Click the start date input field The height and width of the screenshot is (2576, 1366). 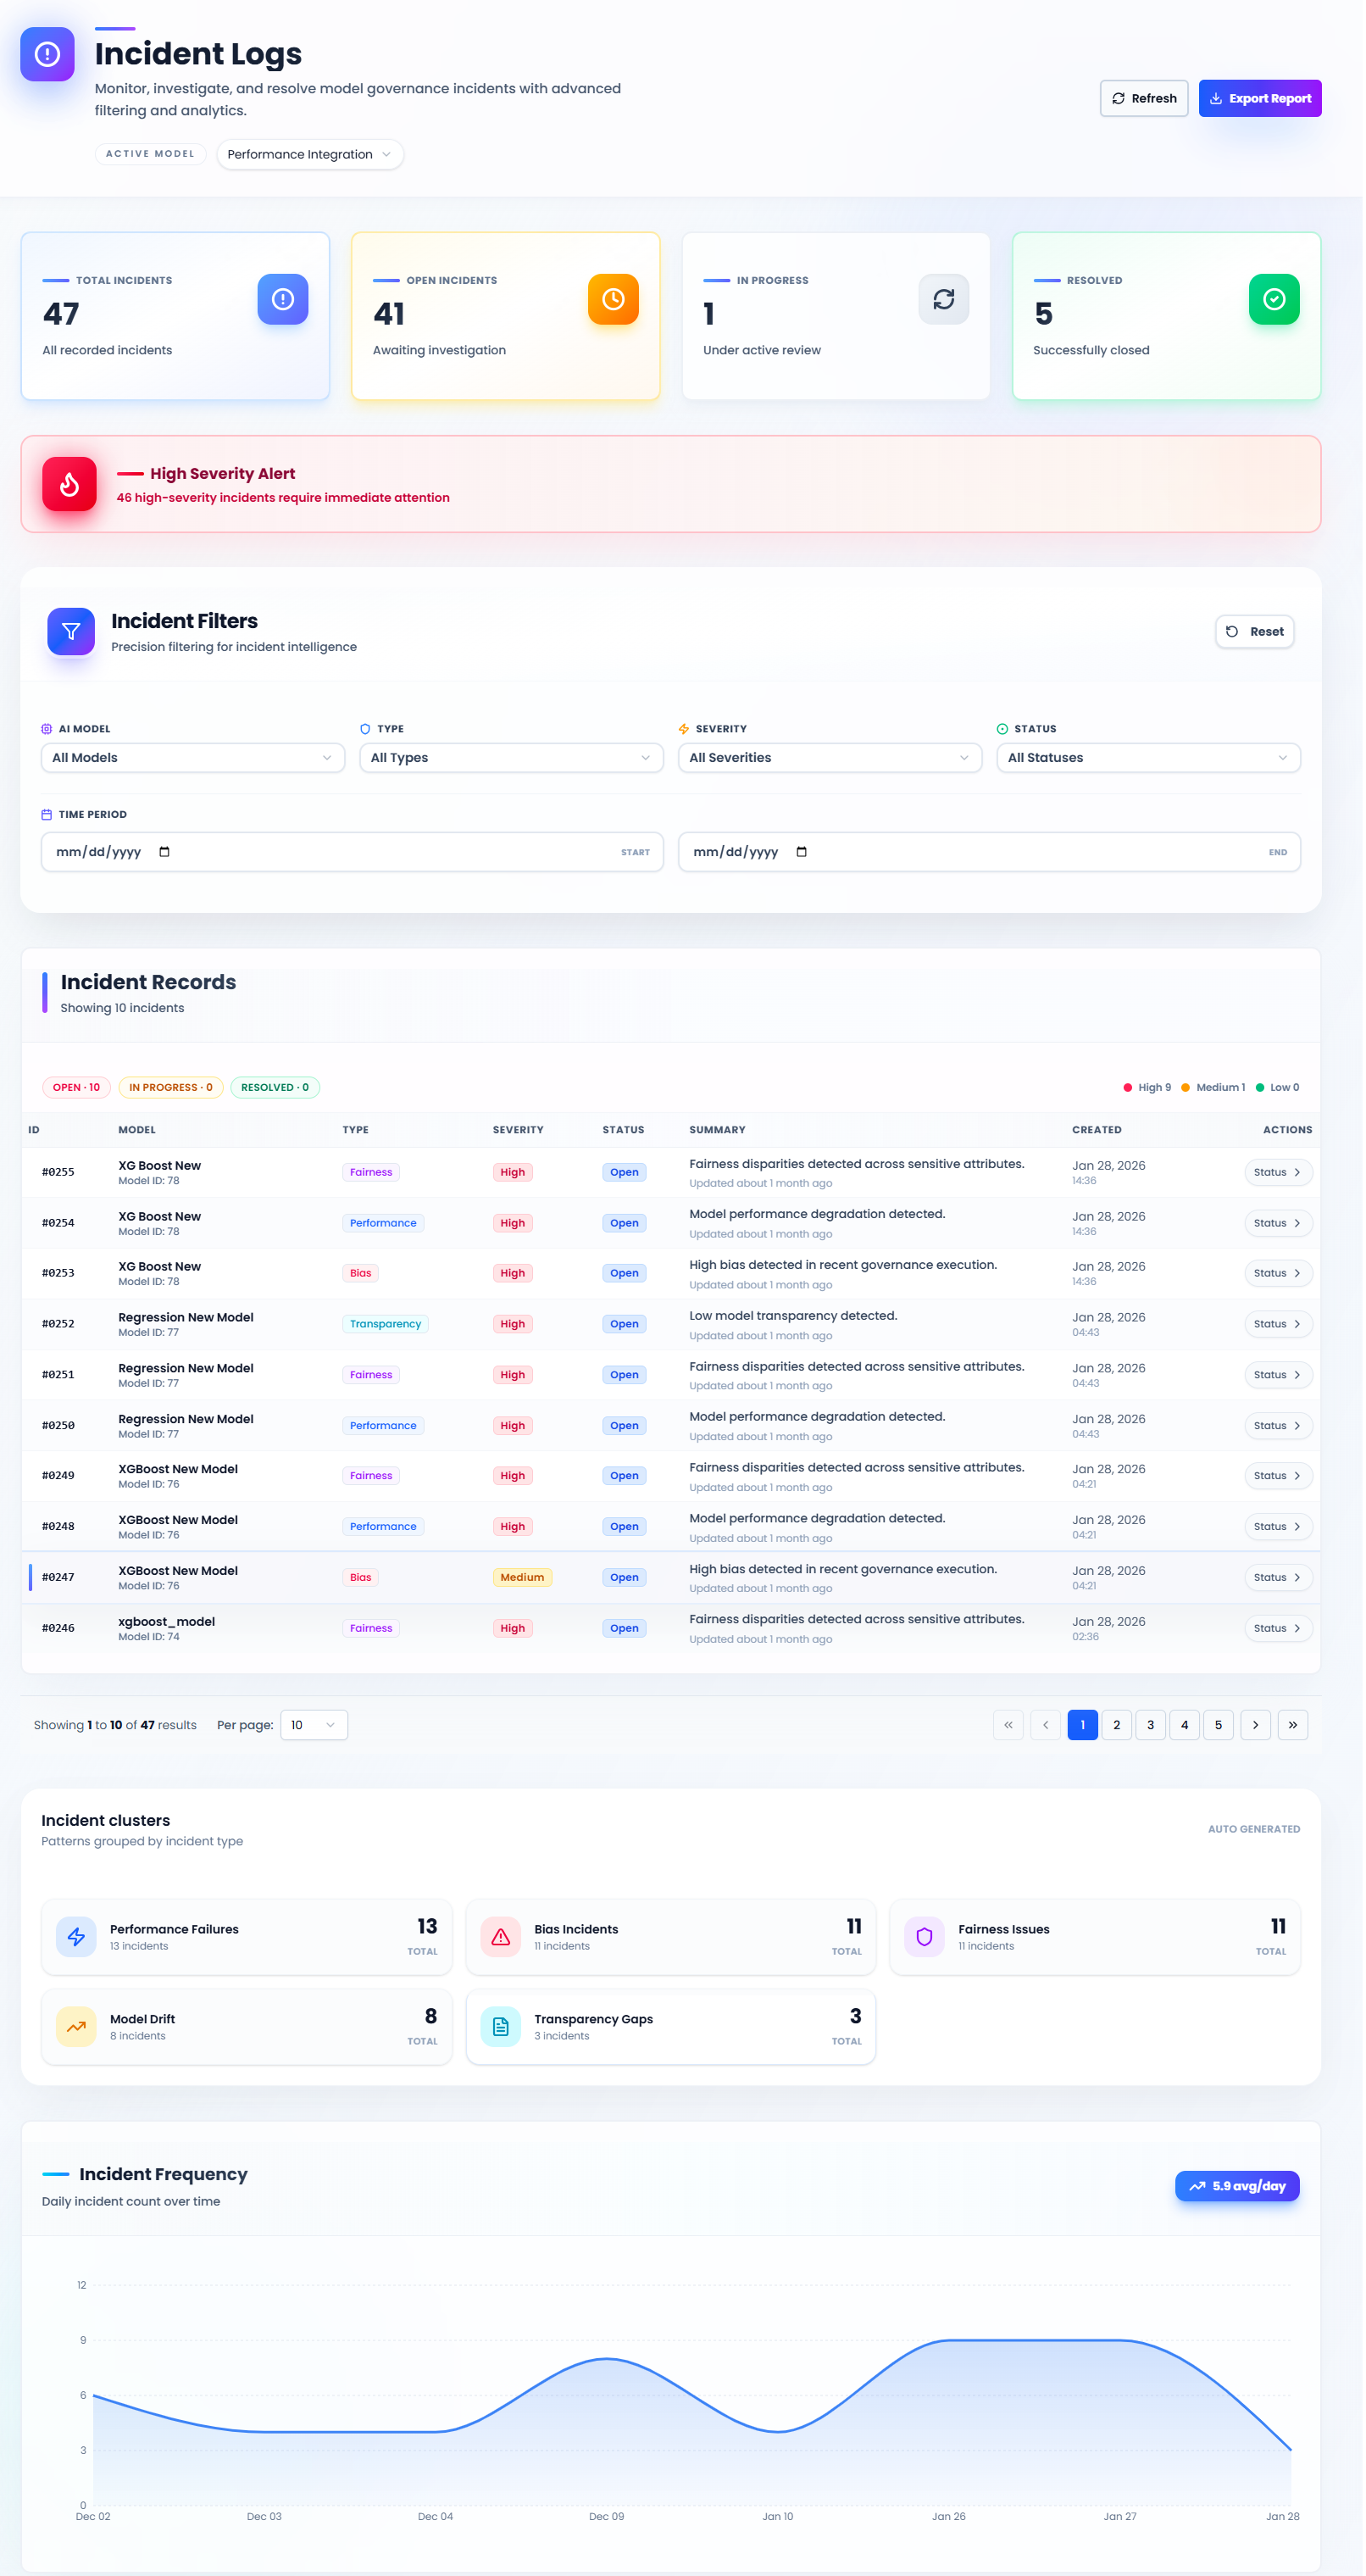tap(353, 852)
